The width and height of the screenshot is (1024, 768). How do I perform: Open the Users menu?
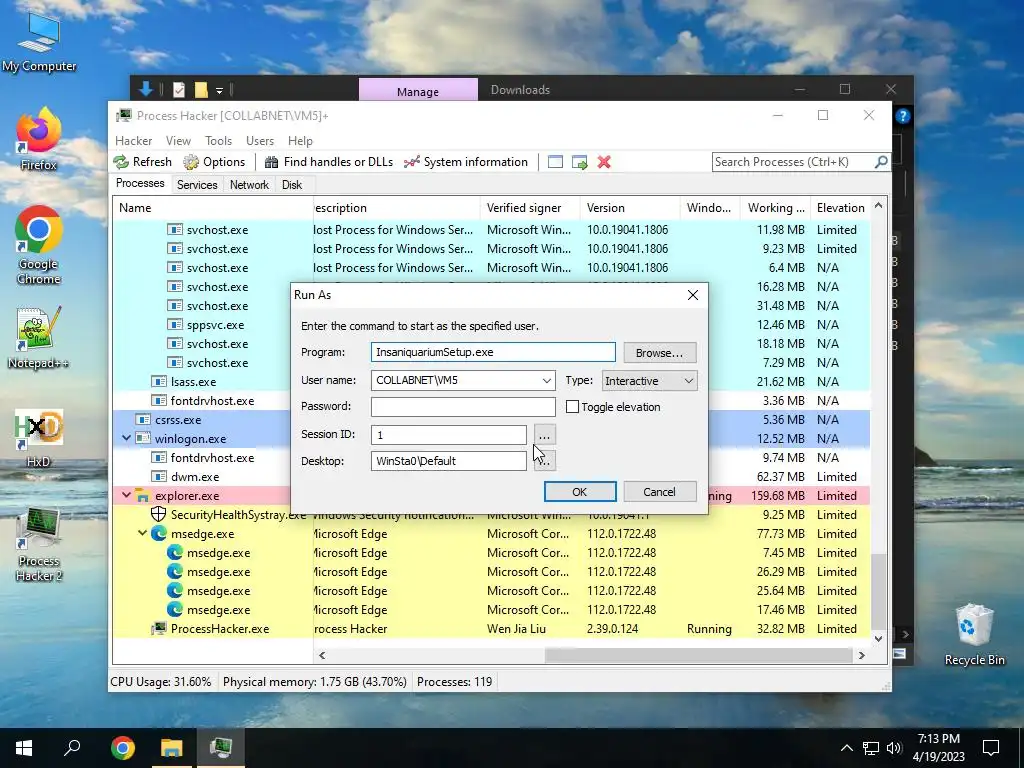pyautogui.click(x=260, y=141)
